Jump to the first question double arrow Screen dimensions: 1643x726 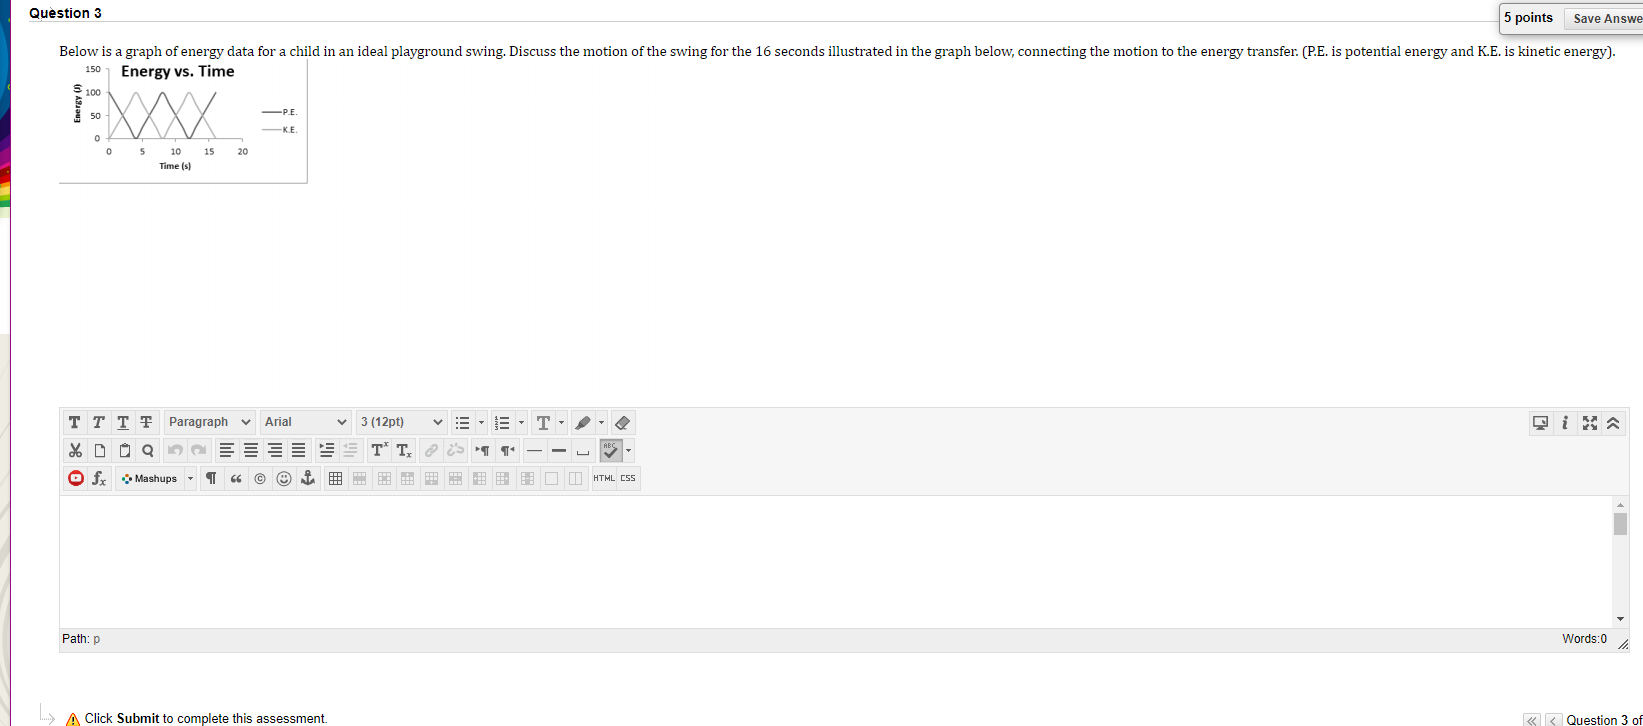(x=1532, y=720)
